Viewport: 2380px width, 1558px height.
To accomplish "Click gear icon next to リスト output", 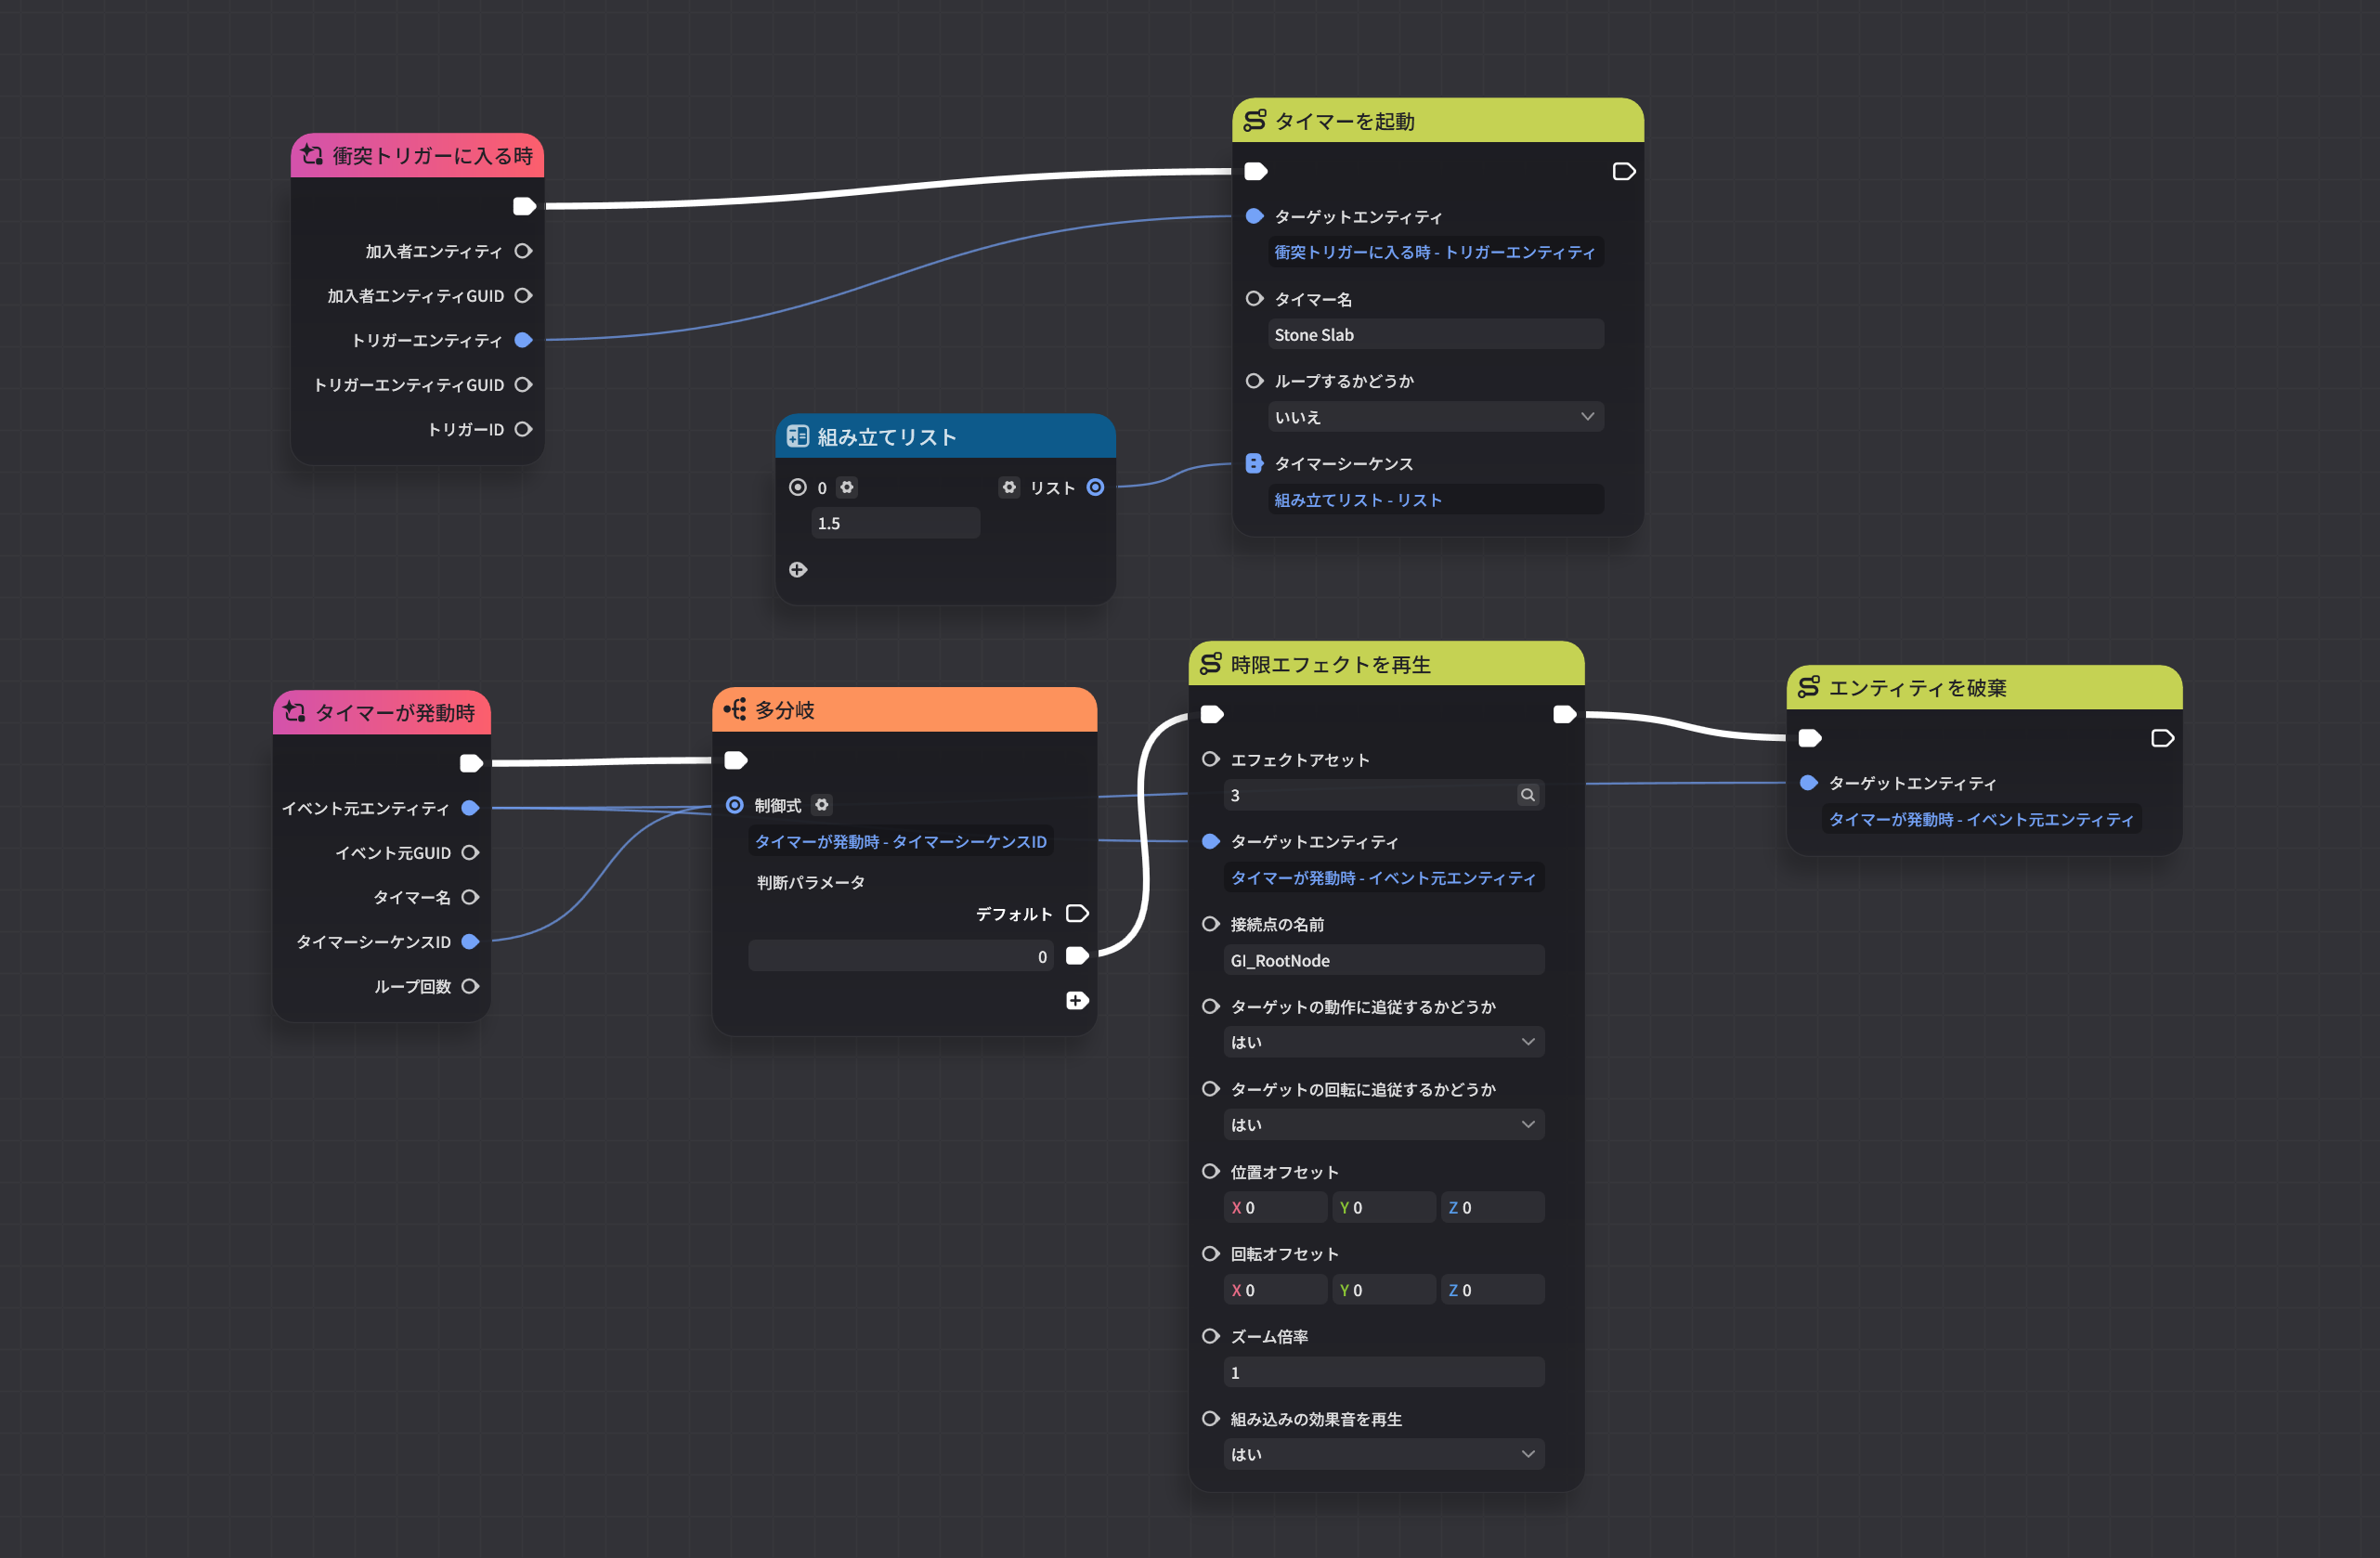I will click(x=1009, y=487).
